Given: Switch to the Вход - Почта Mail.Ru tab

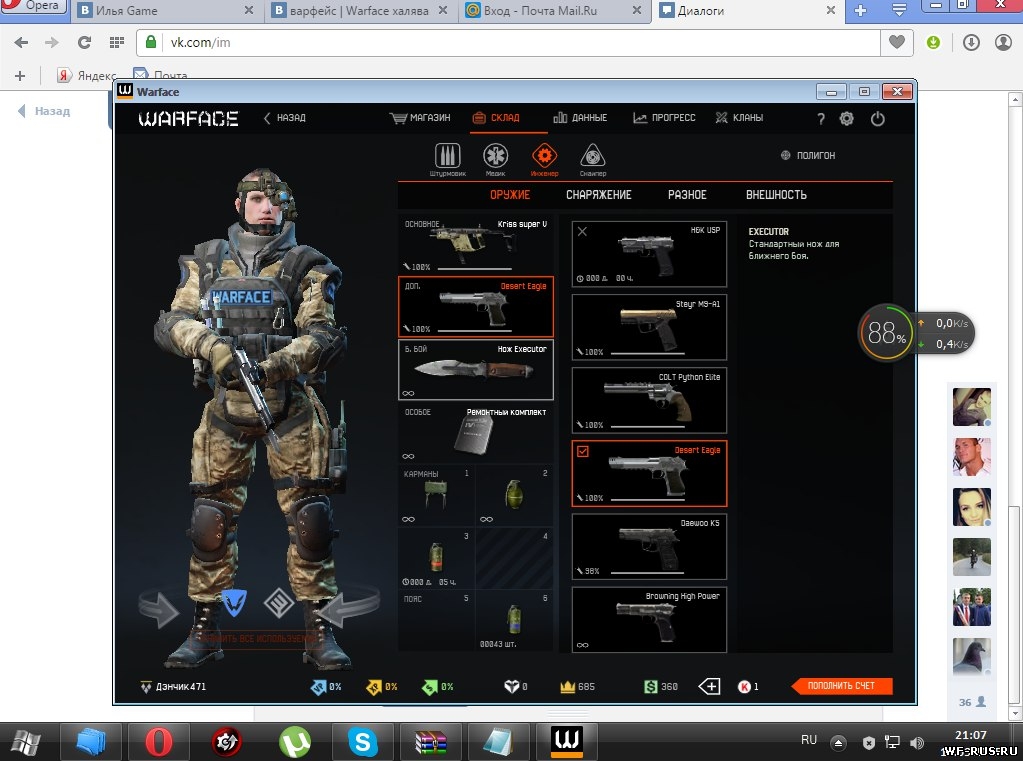Looking at the screenshot, I should pyautogui.click(x=553, y=10).
